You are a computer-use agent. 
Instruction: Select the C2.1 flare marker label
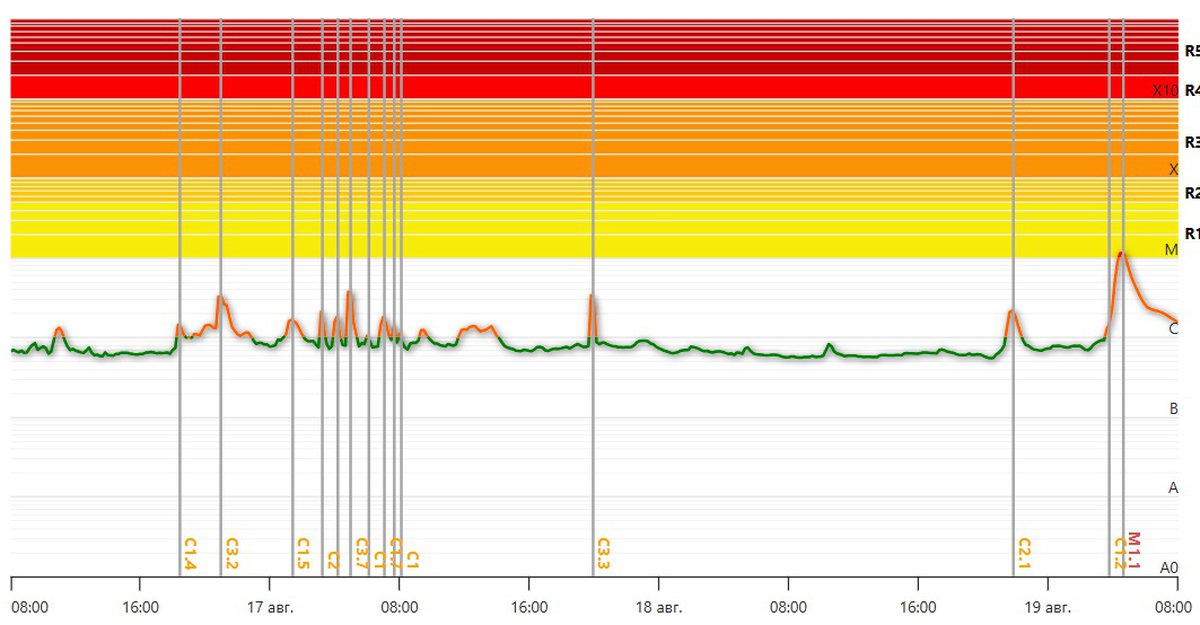(x=1023, y=553)
